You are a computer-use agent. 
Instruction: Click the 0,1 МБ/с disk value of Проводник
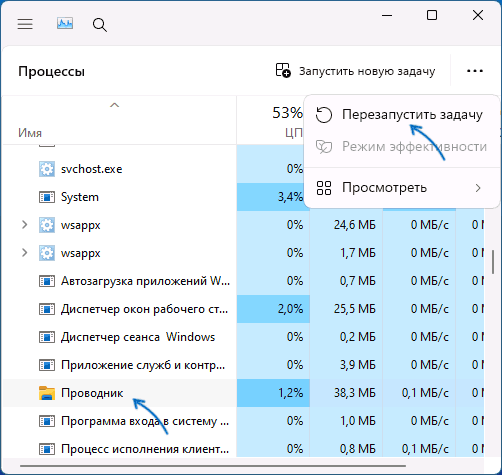425,393
